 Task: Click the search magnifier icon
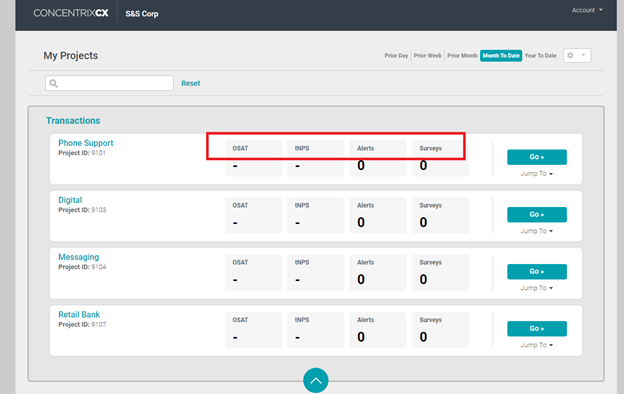tap(54, 83)
